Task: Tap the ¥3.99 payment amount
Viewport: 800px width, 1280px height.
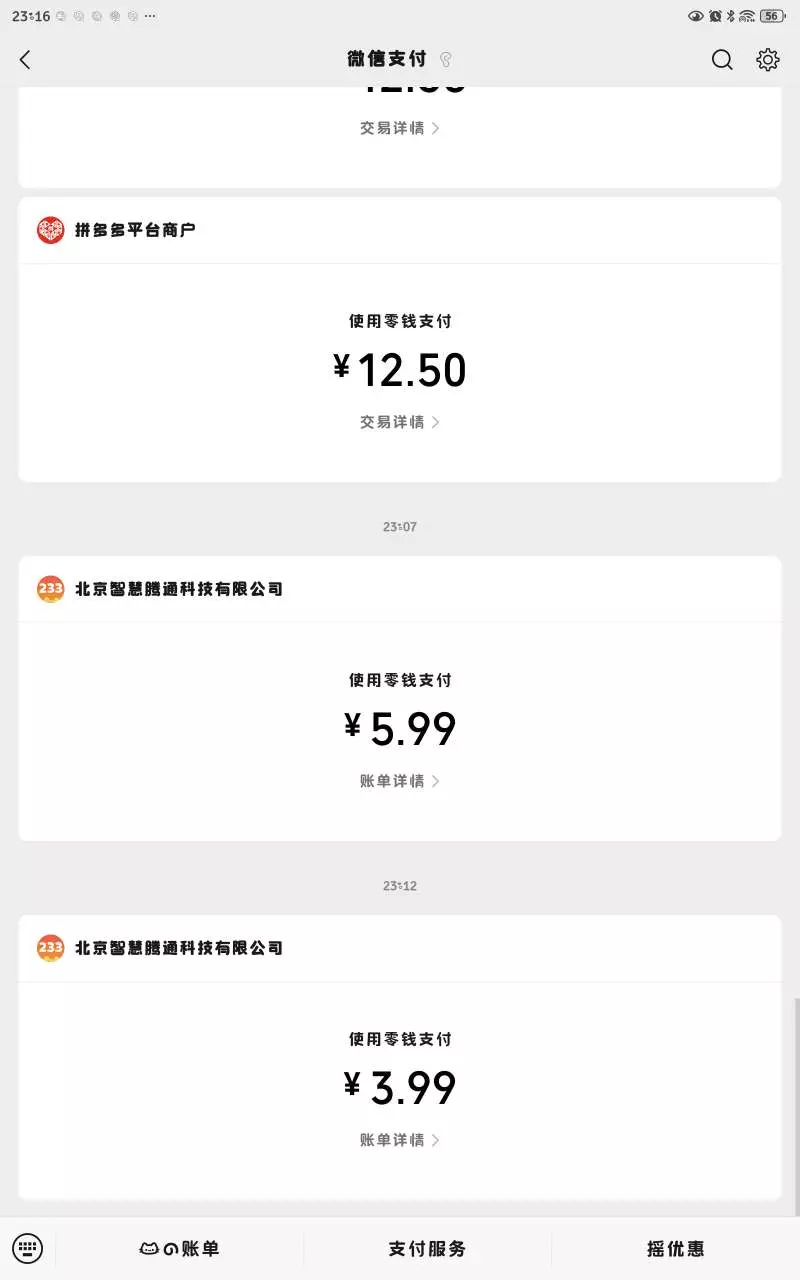Action: pos(400,1088)
